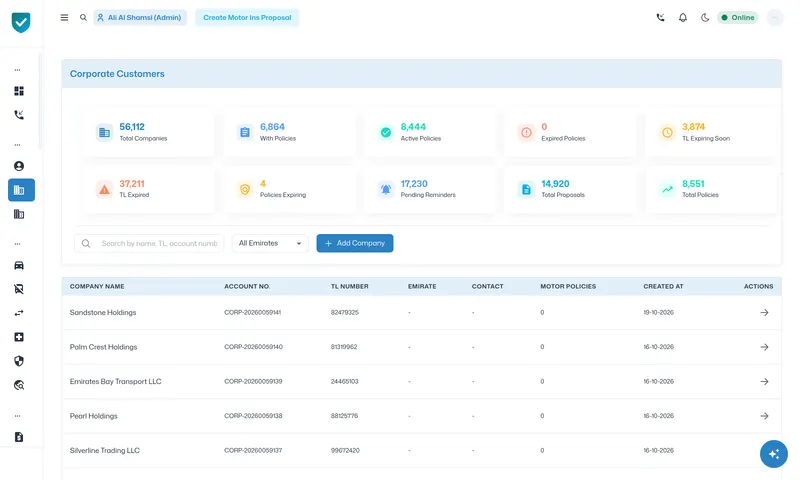The width and height of the screenshot is (800, 480).
Task: Toggle the hamburger menu icon
Action: (x=64, y=17)
